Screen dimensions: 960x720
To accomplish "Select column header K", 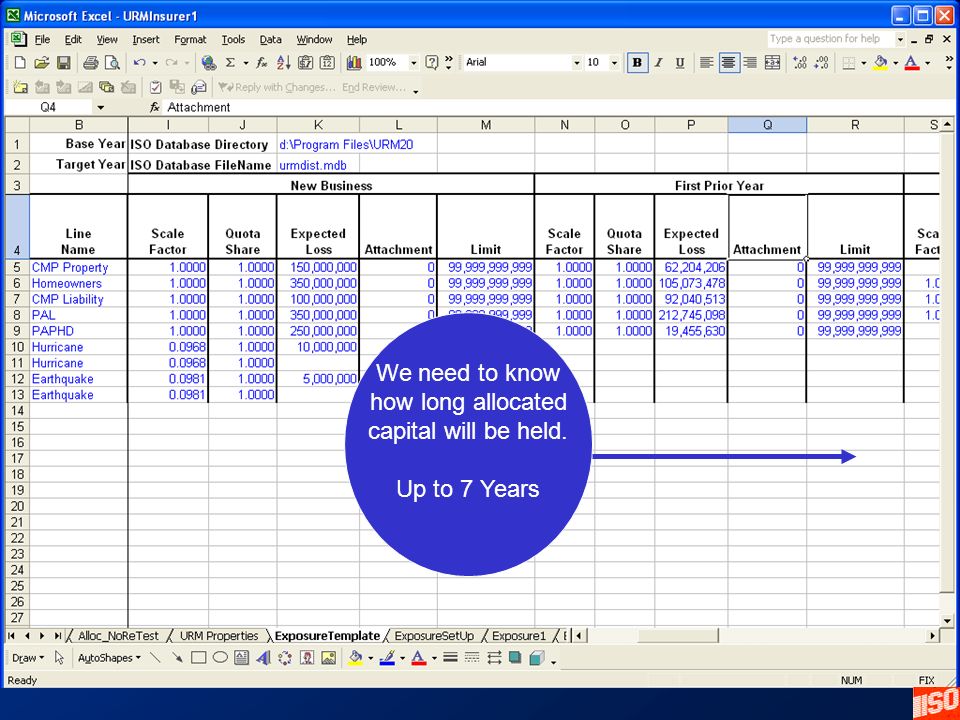I will [318, 125].
